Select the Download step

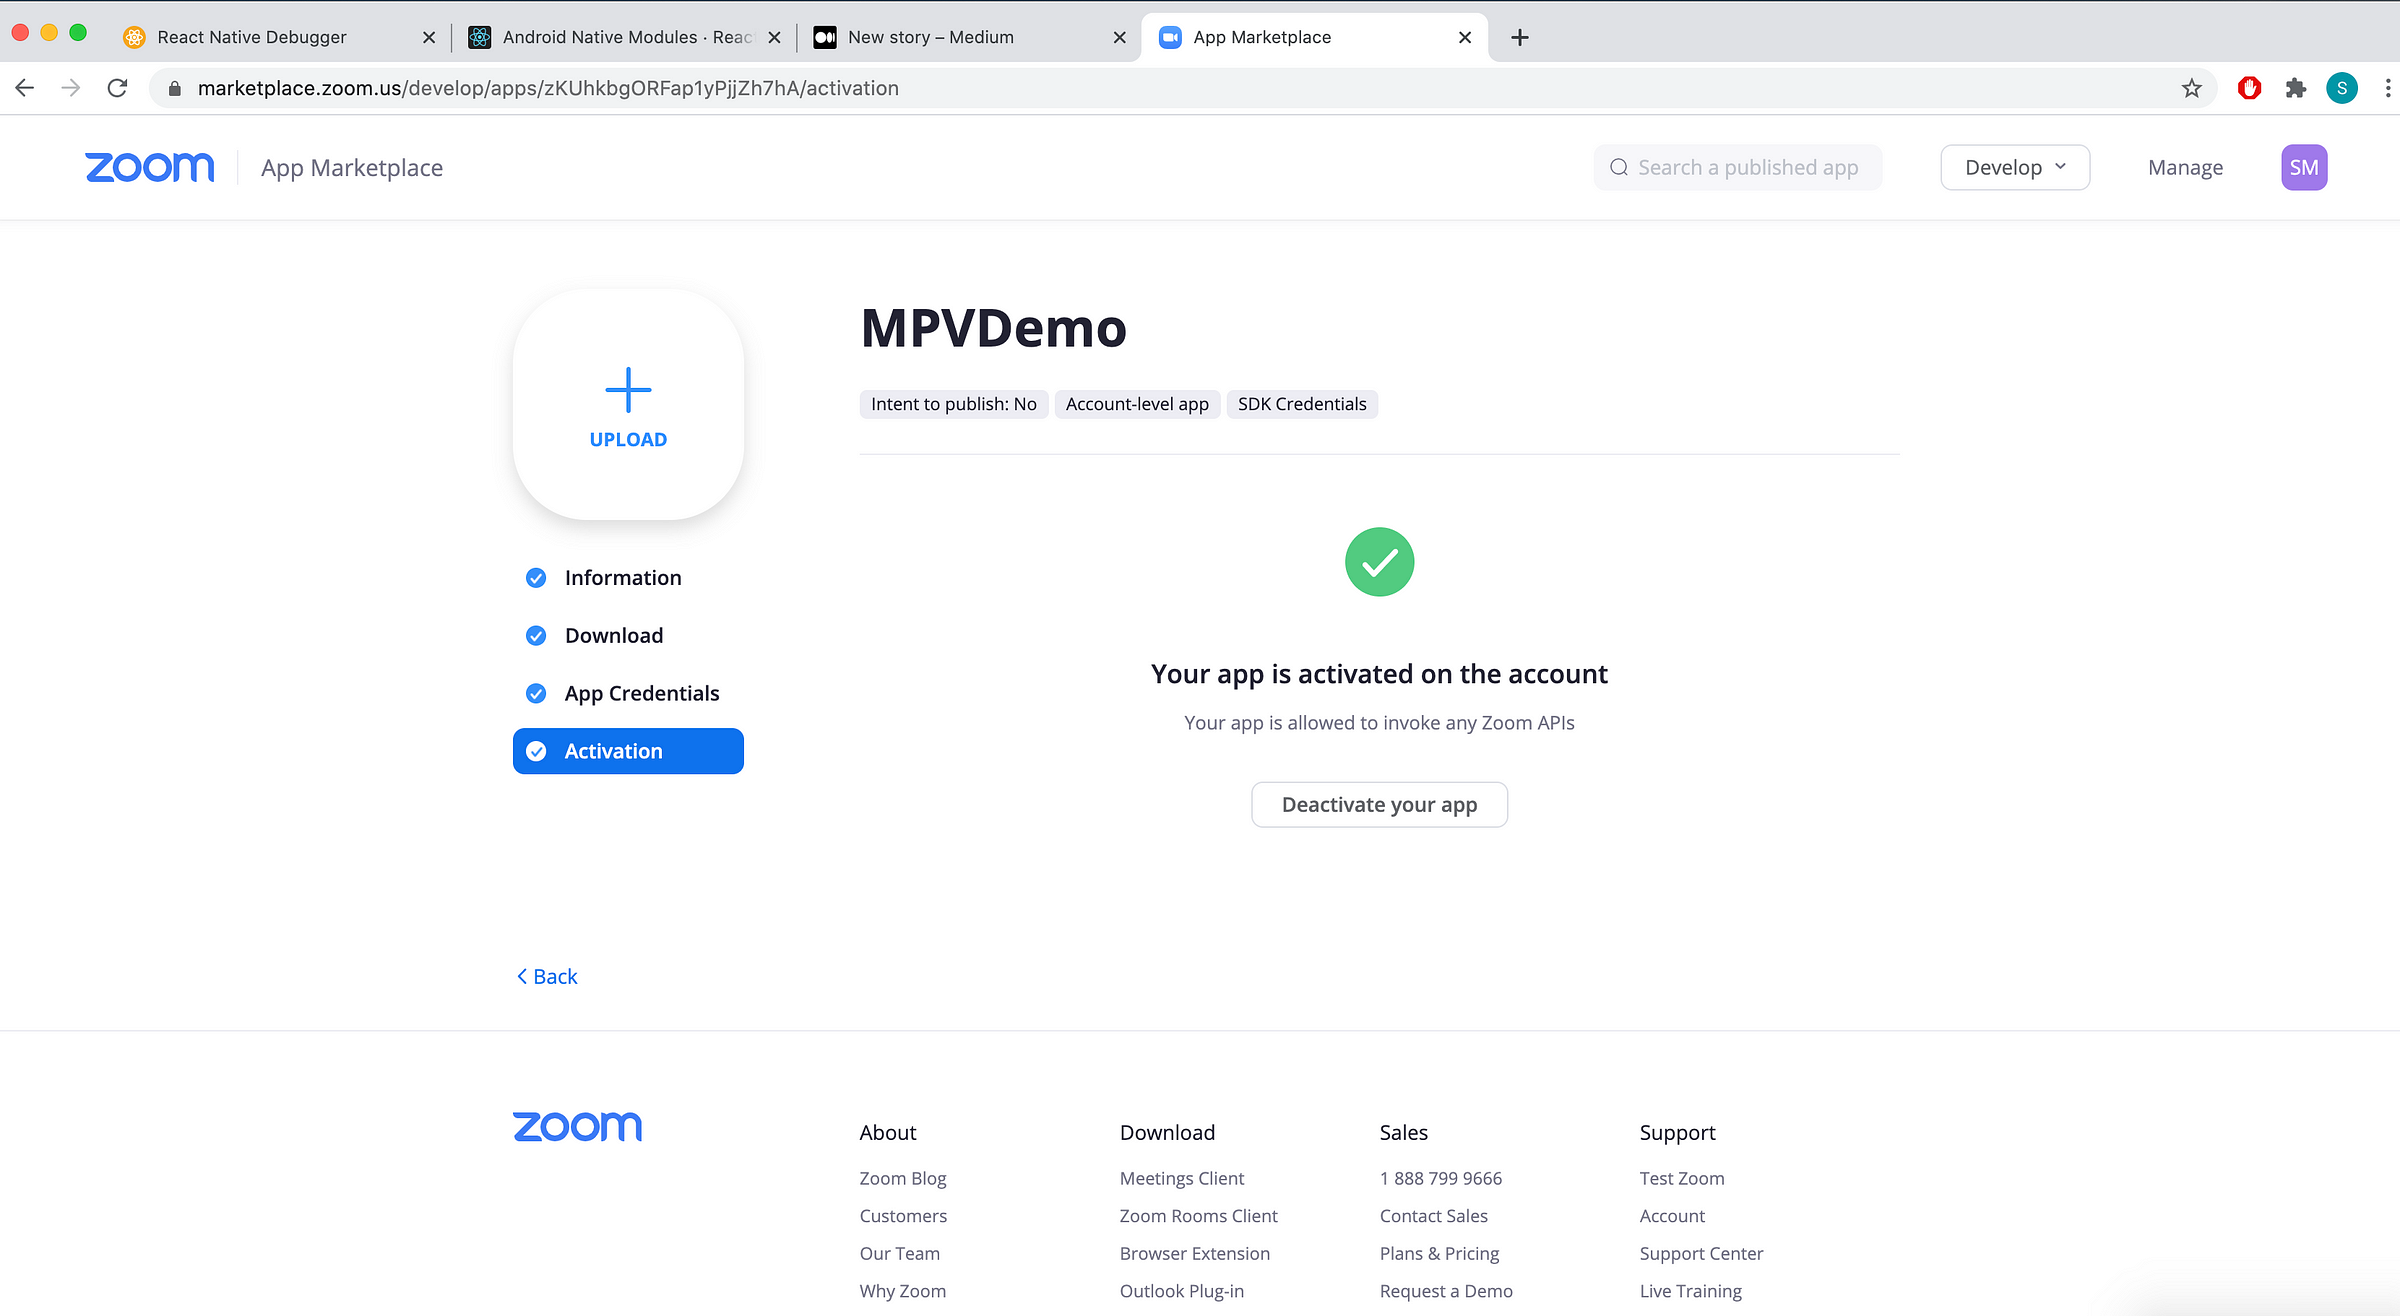[613, 636]
